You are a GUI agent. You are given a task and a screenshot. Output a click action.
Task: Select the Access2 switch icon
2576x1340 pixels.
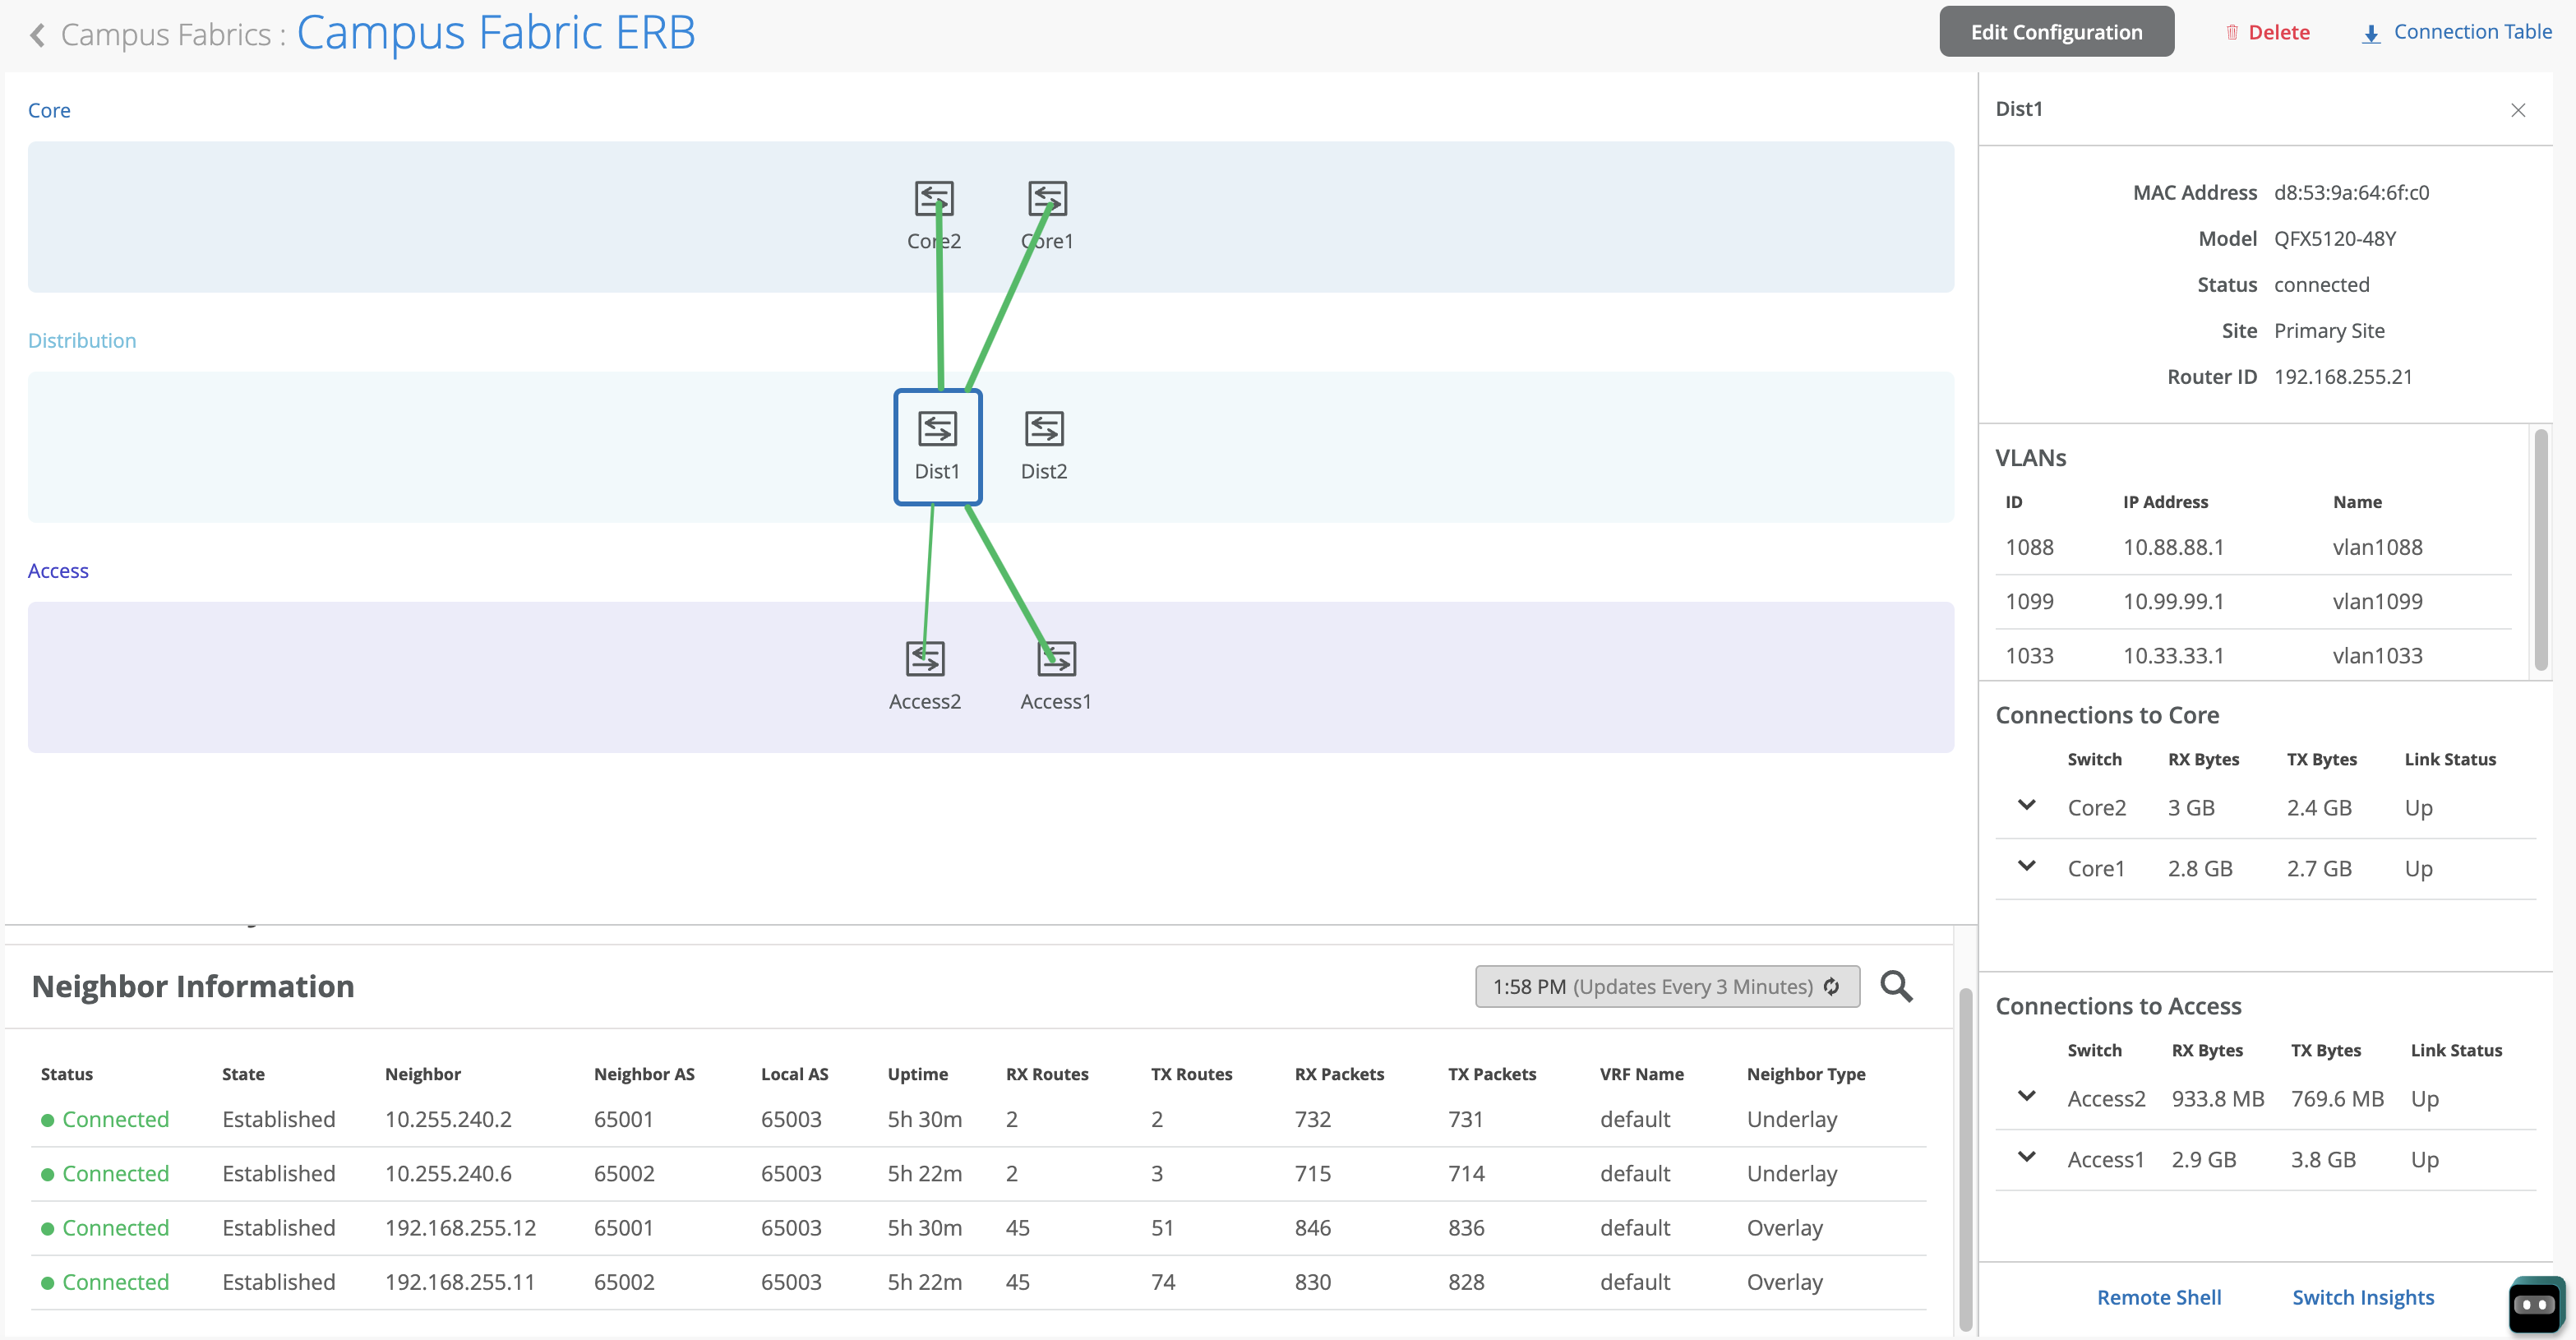coord(925,659)
